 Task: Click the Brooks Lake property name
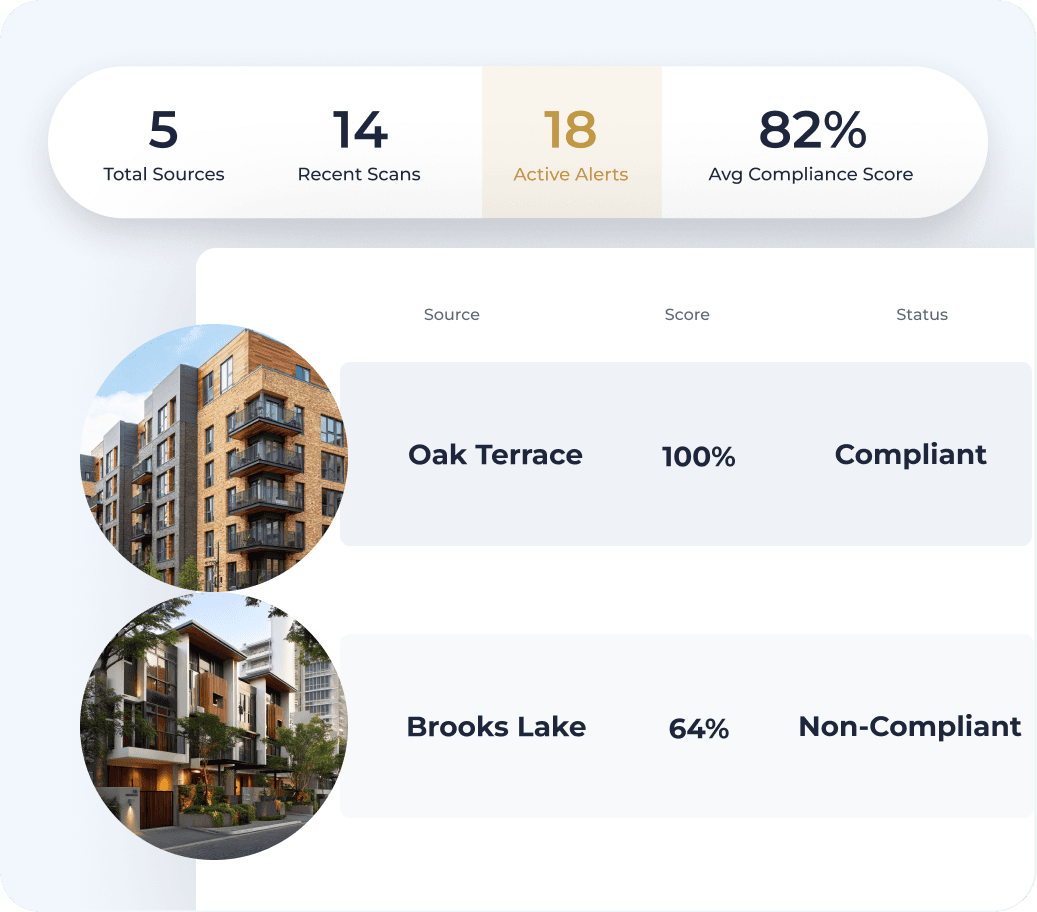(x=496, y=727)
